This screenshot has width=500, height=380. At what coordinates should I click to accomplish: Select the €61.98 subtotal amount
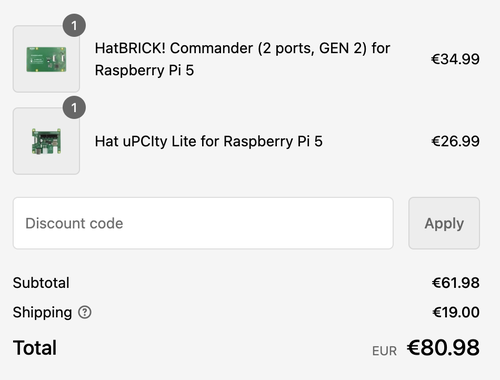tap(455, 283)
